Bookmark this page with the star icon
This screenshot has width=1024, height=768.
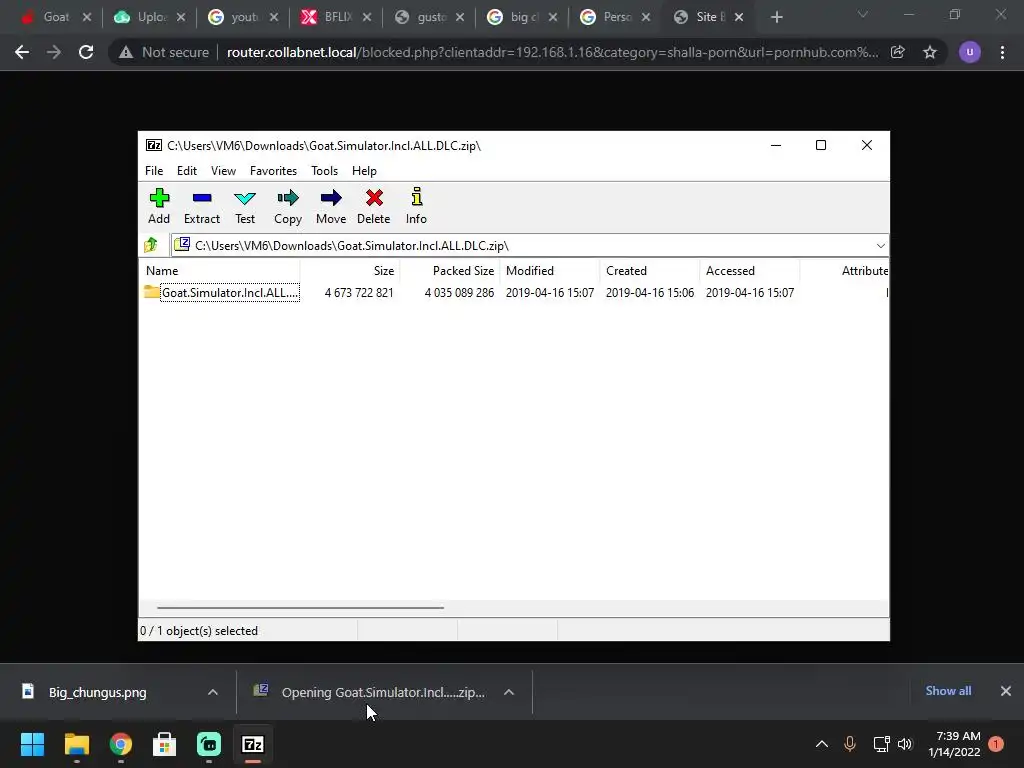point(930,52)
